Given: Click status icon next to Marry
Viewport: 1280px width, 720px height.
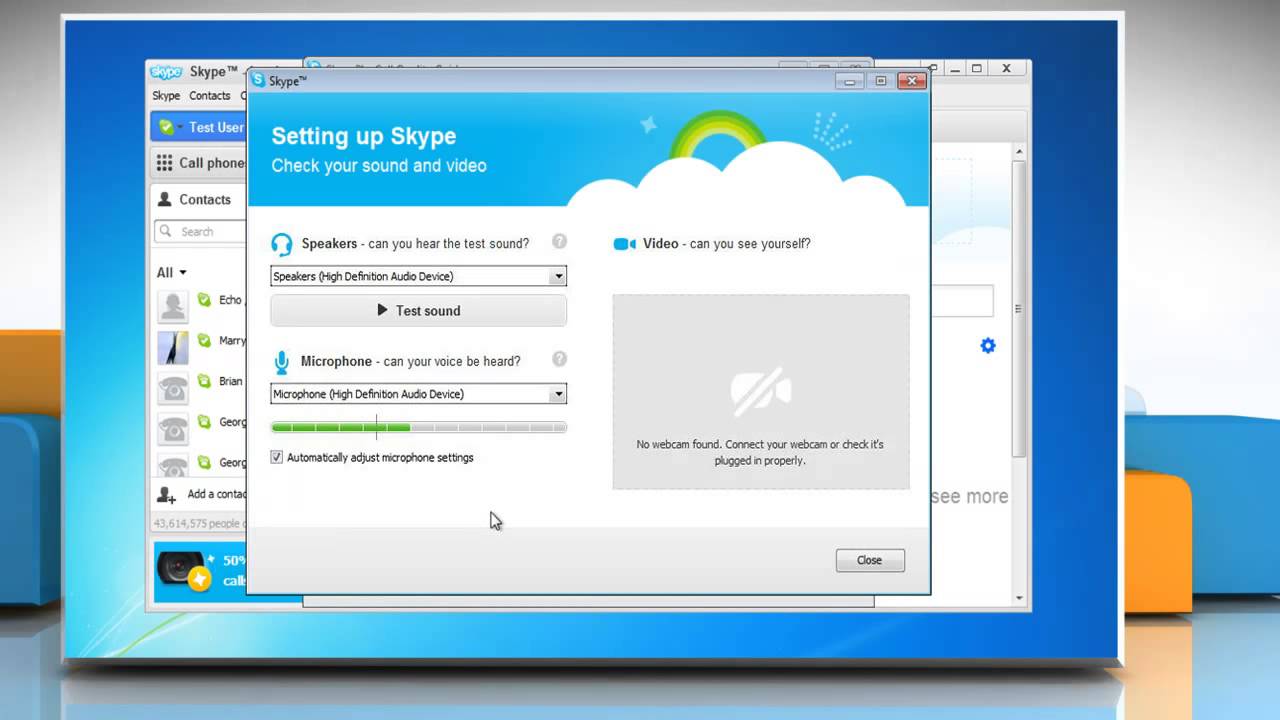Looking at the screenshot, I should [x=204, y=341].
